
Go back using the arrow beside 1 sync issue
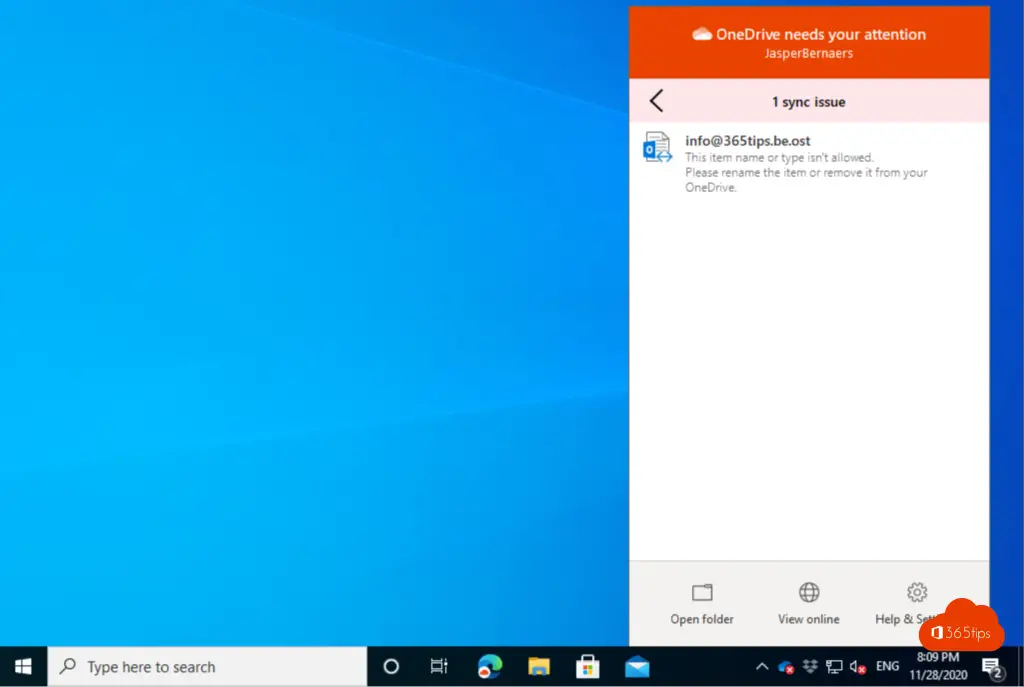tap(656, 101)
